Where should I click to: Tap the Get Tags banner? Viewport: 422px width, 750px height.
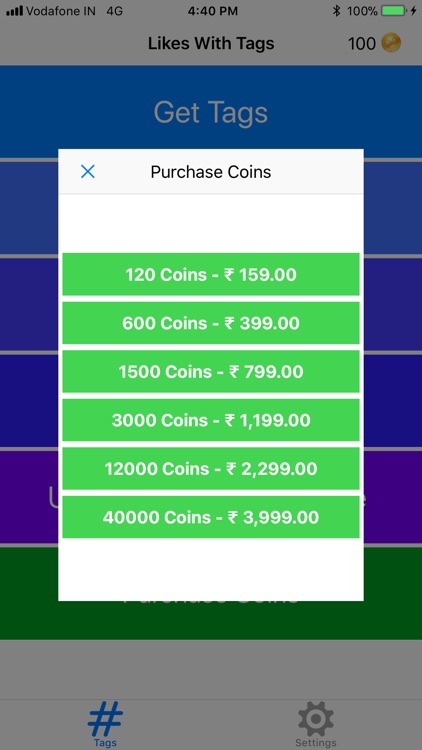[211, 111]
